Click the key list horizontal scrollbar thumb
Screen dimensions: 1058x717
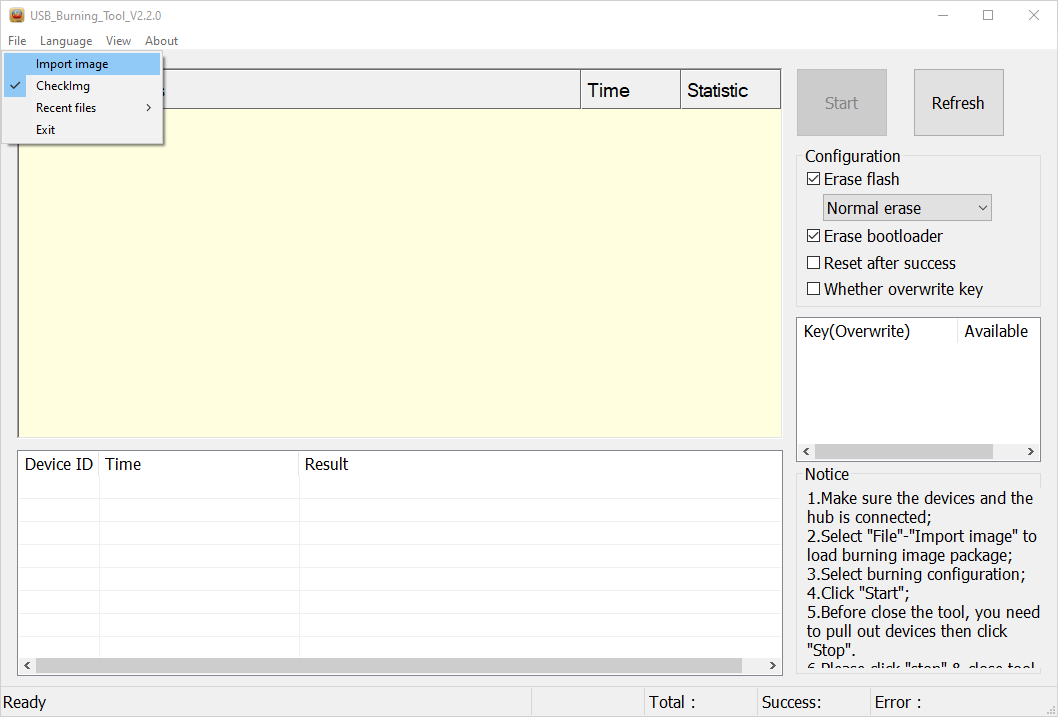[x=903, y=451]
